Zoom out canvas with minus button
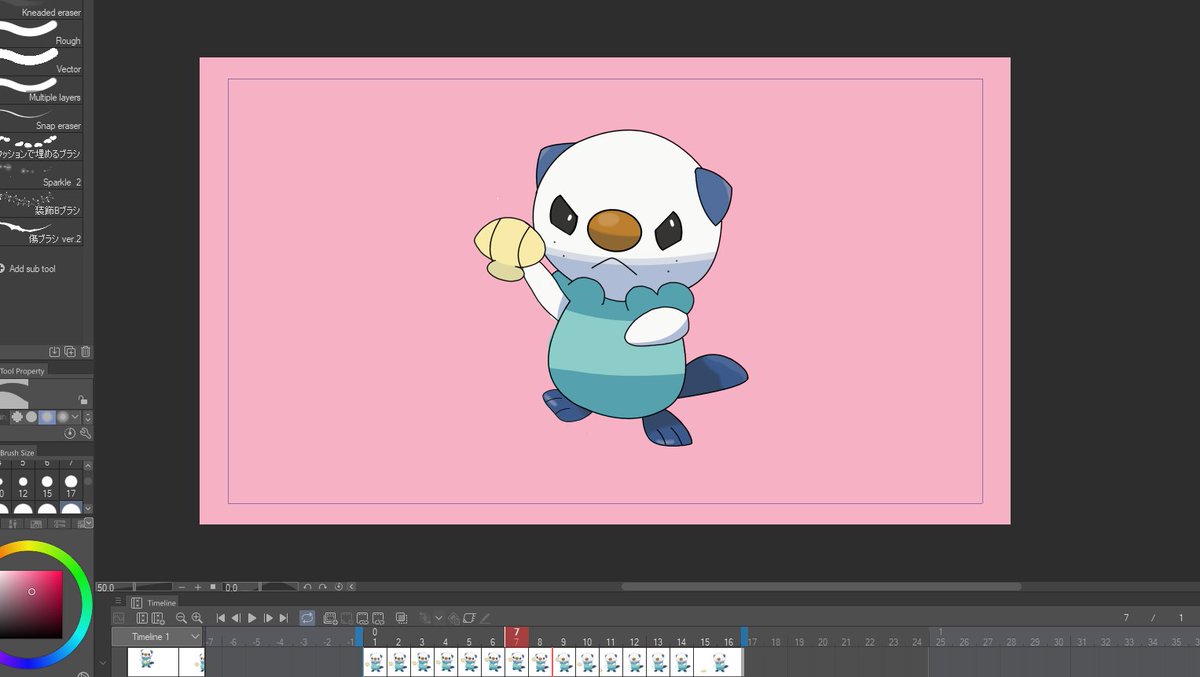This screenshot has width=1200, height=677. click(182, 587)
